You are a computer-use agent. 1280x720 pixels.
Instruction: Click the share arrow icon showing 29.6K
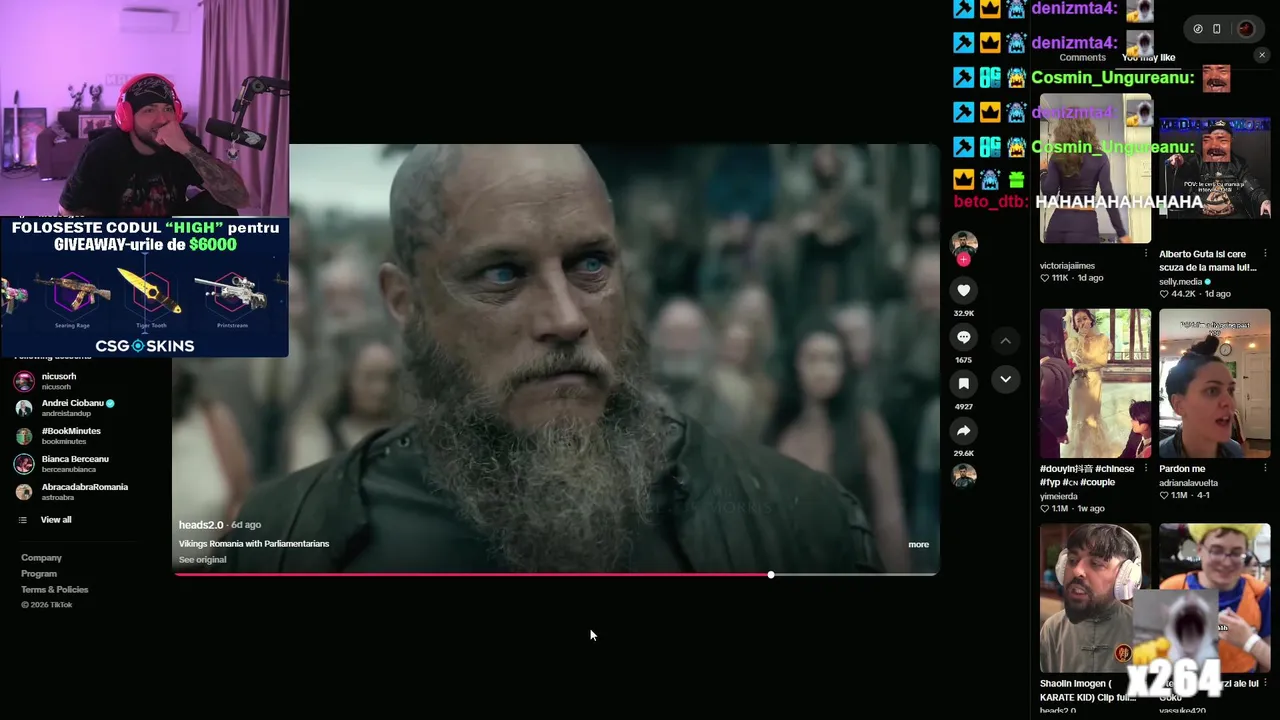963,430
